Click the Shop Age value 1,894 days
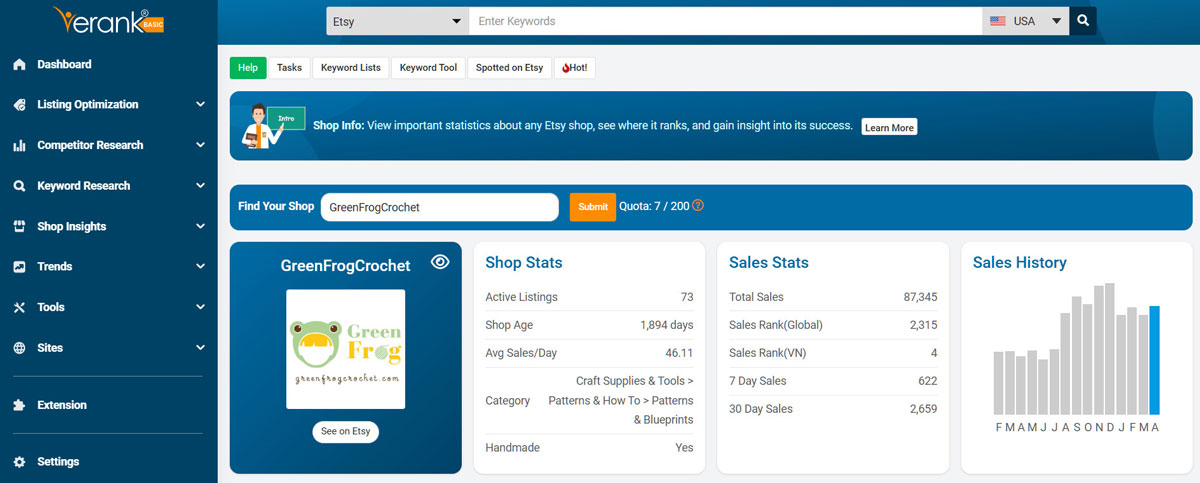1200x483 pixels. click(667, 325)
